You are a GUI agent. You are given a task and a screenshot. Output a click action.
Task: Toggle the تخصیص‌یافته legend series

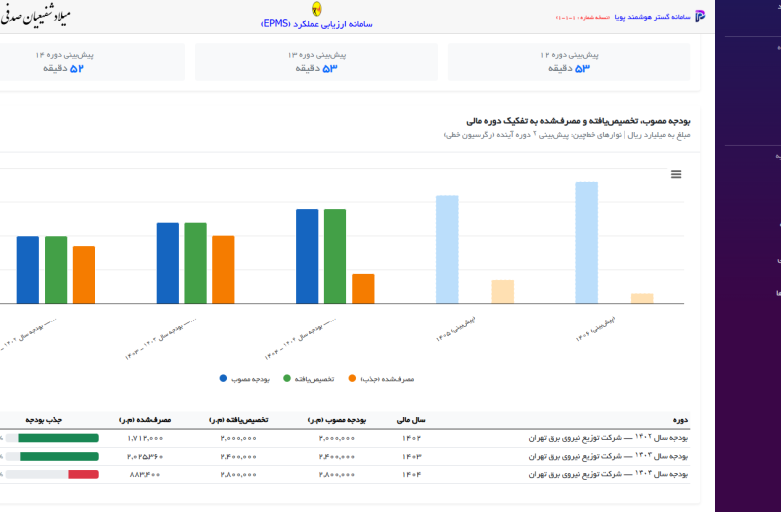[x=309, y=379]
